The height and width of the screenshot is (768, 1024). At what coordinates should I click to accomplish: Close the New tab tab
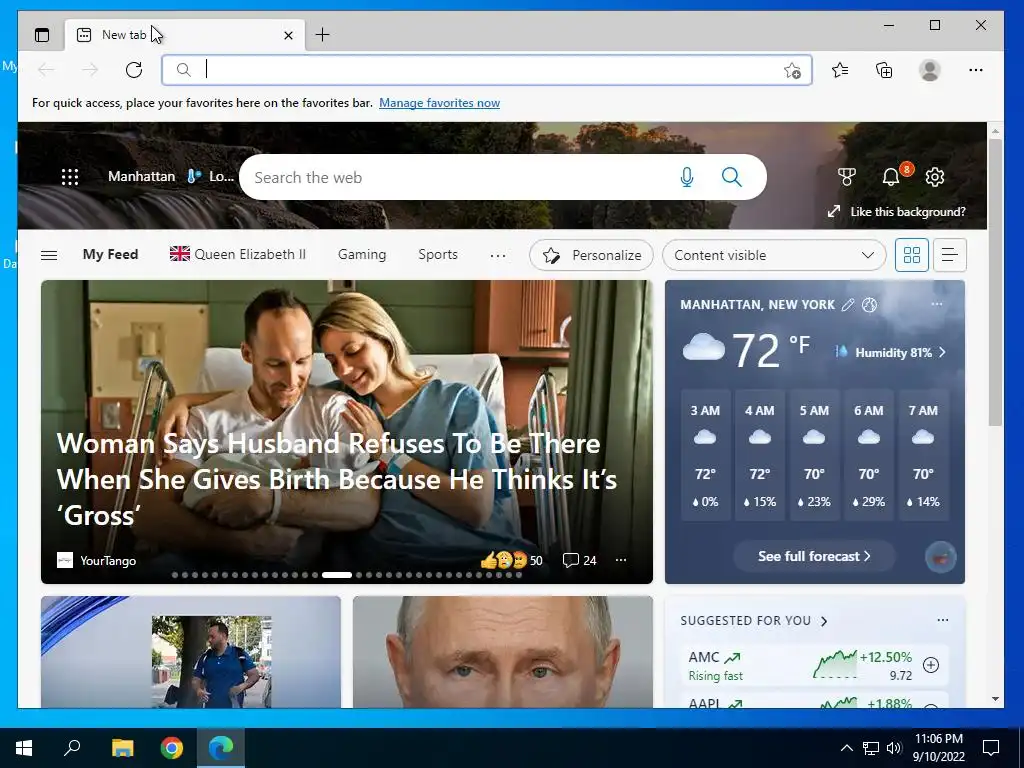tap(288, 35)
